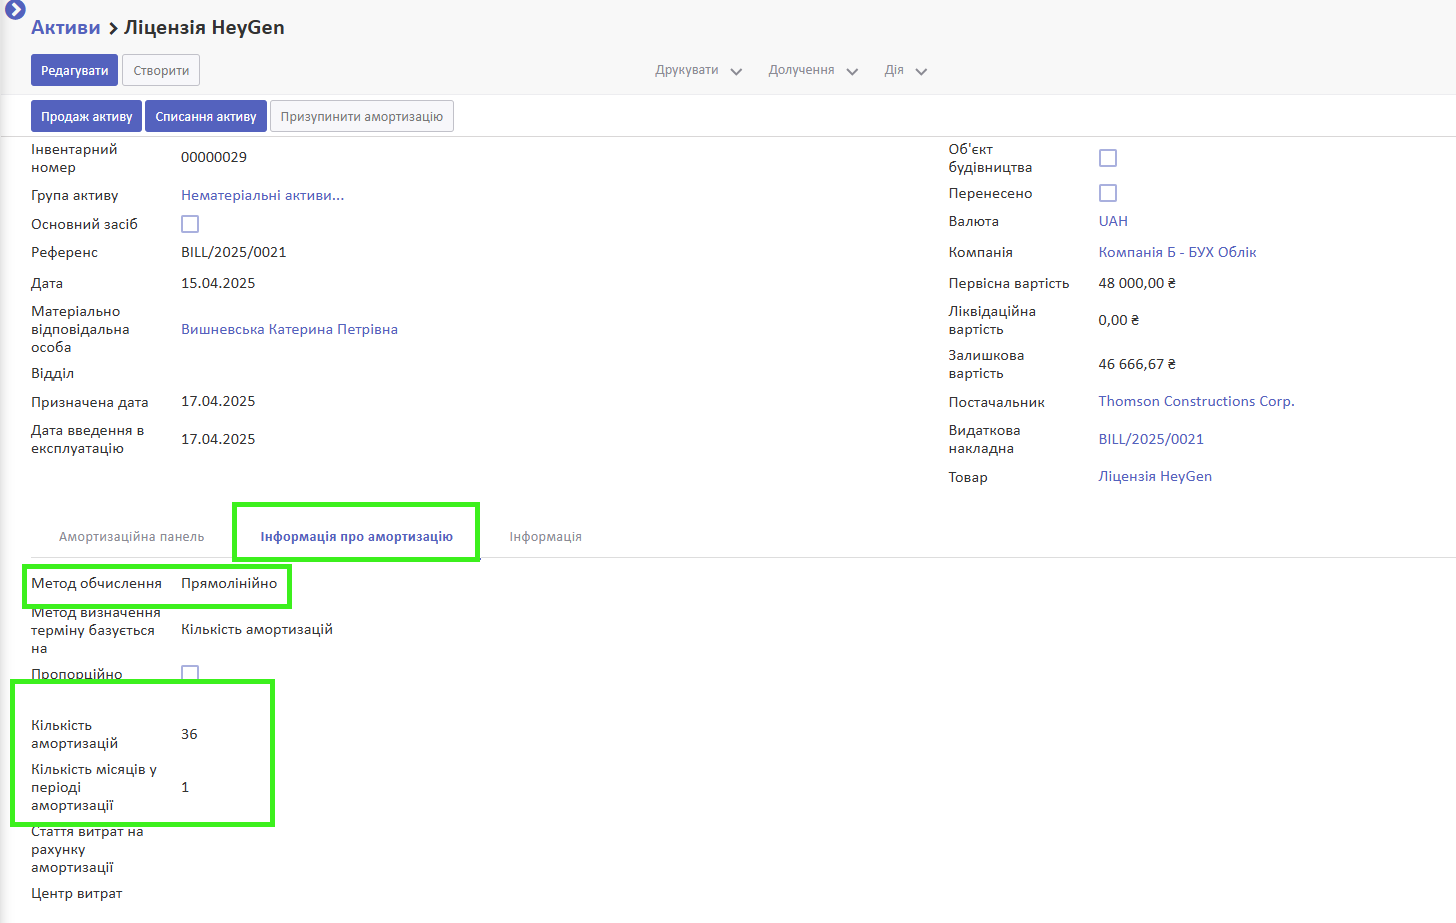This screenshot has height=923, width=1456.
Task: Open Компанія Б - БУХ Облік link
Action: click(x=1177, y=253)
